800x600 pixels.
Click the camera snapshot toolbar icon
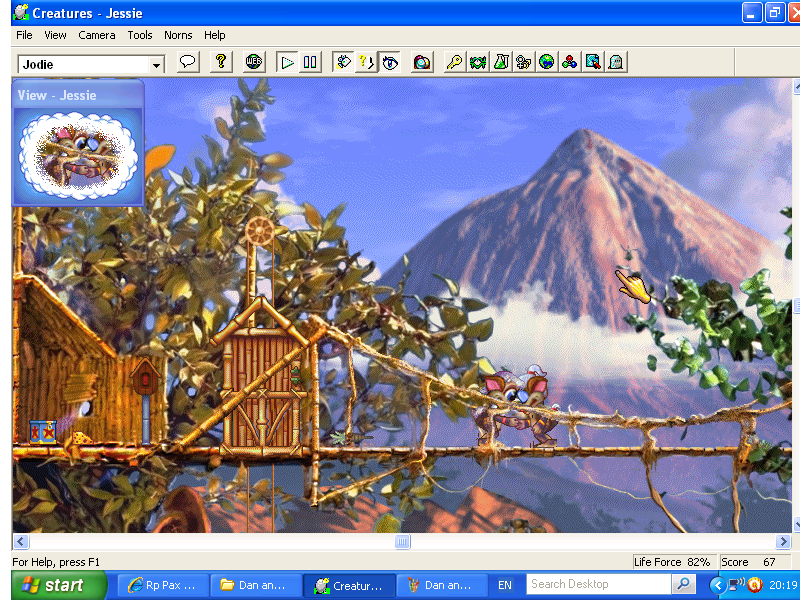422,63
